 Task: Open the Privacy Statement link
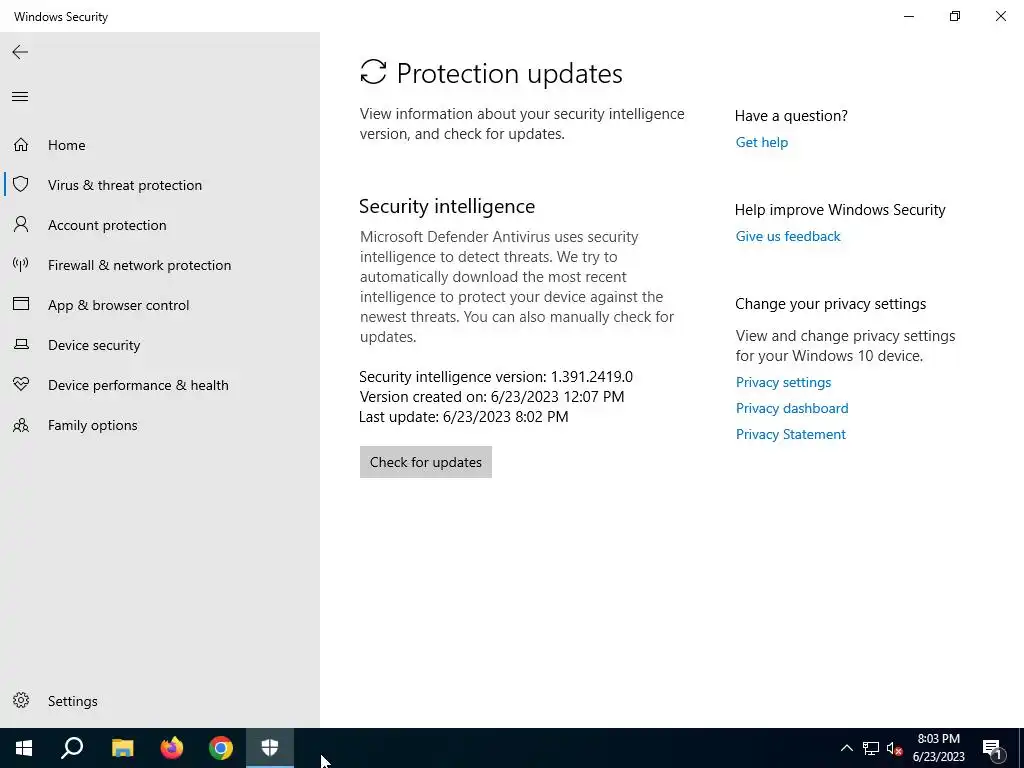click(x=790, y=434)
